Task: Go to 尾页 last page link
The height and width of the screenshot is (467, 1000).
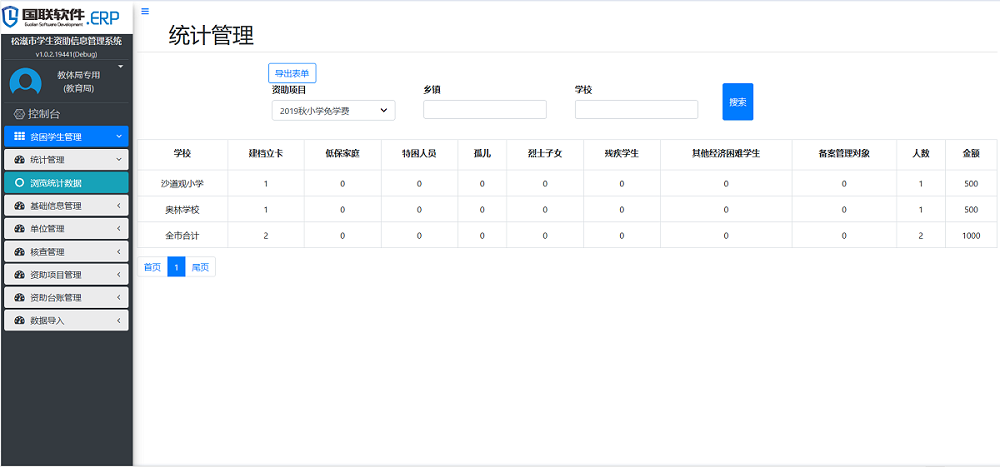Action: [x=200, y=267]
